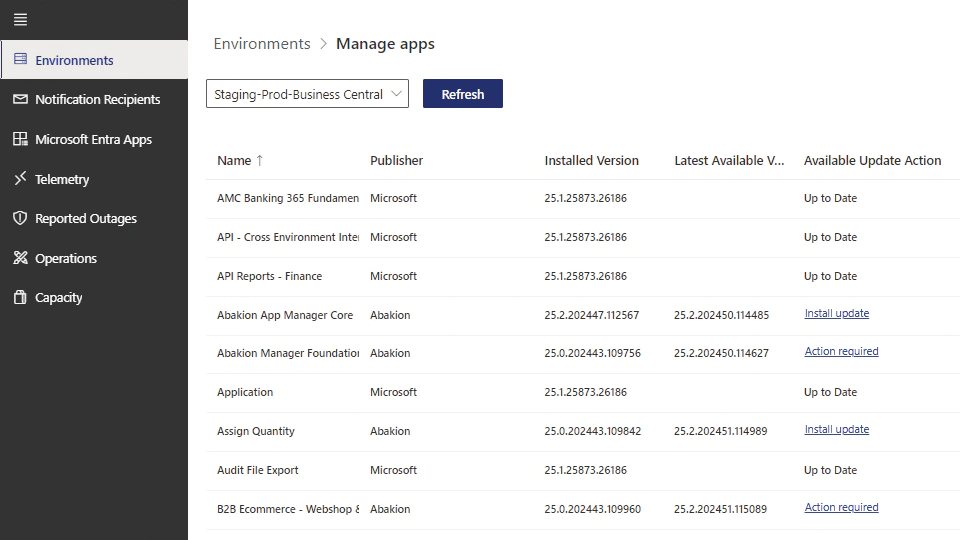Screen dimensions: 960x540
Task: Install update for Assign Quantity
Action: click(836, 430)
